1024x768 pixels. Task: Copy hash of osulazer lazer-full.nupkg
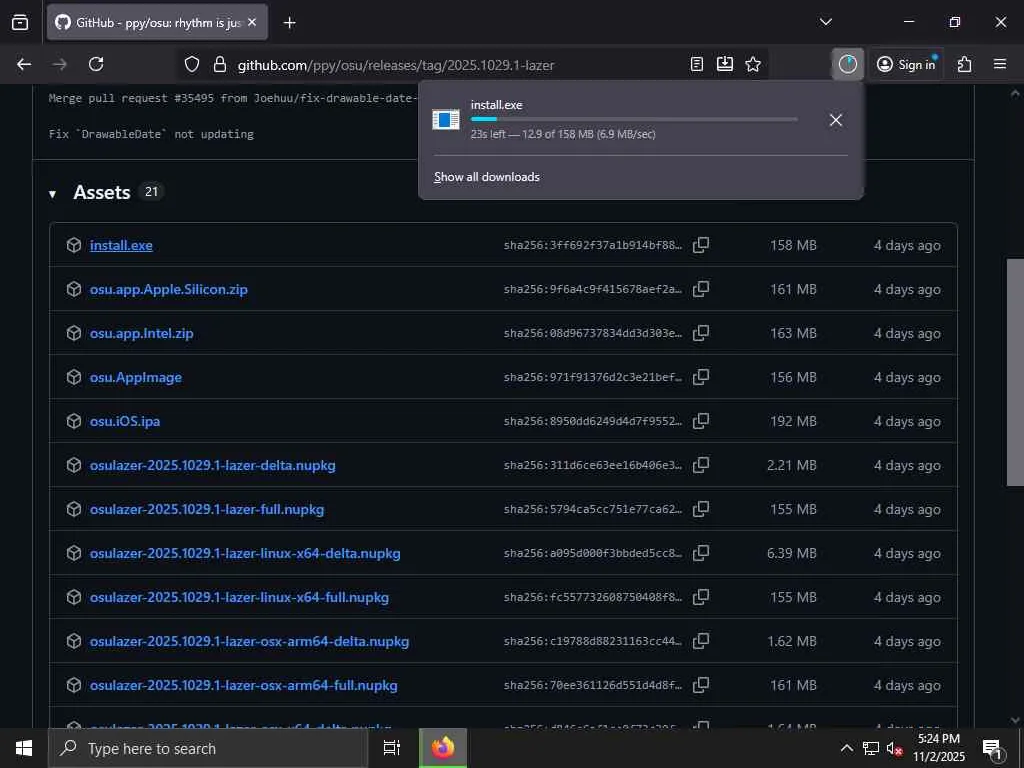click(701, 509)
